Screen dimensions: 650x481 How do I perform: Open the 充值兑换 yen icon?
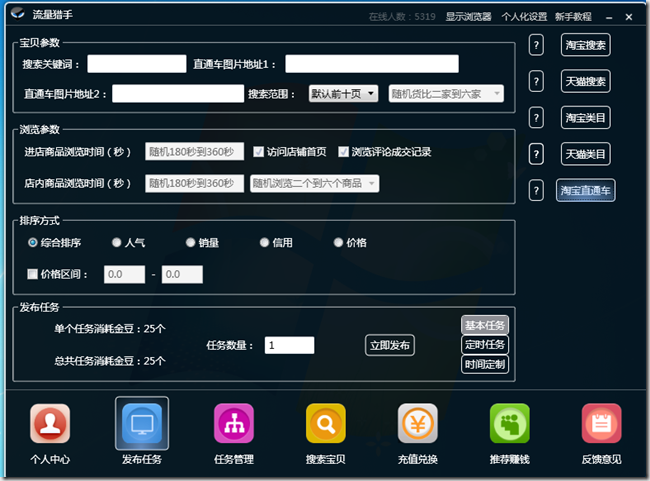point(418,423)
